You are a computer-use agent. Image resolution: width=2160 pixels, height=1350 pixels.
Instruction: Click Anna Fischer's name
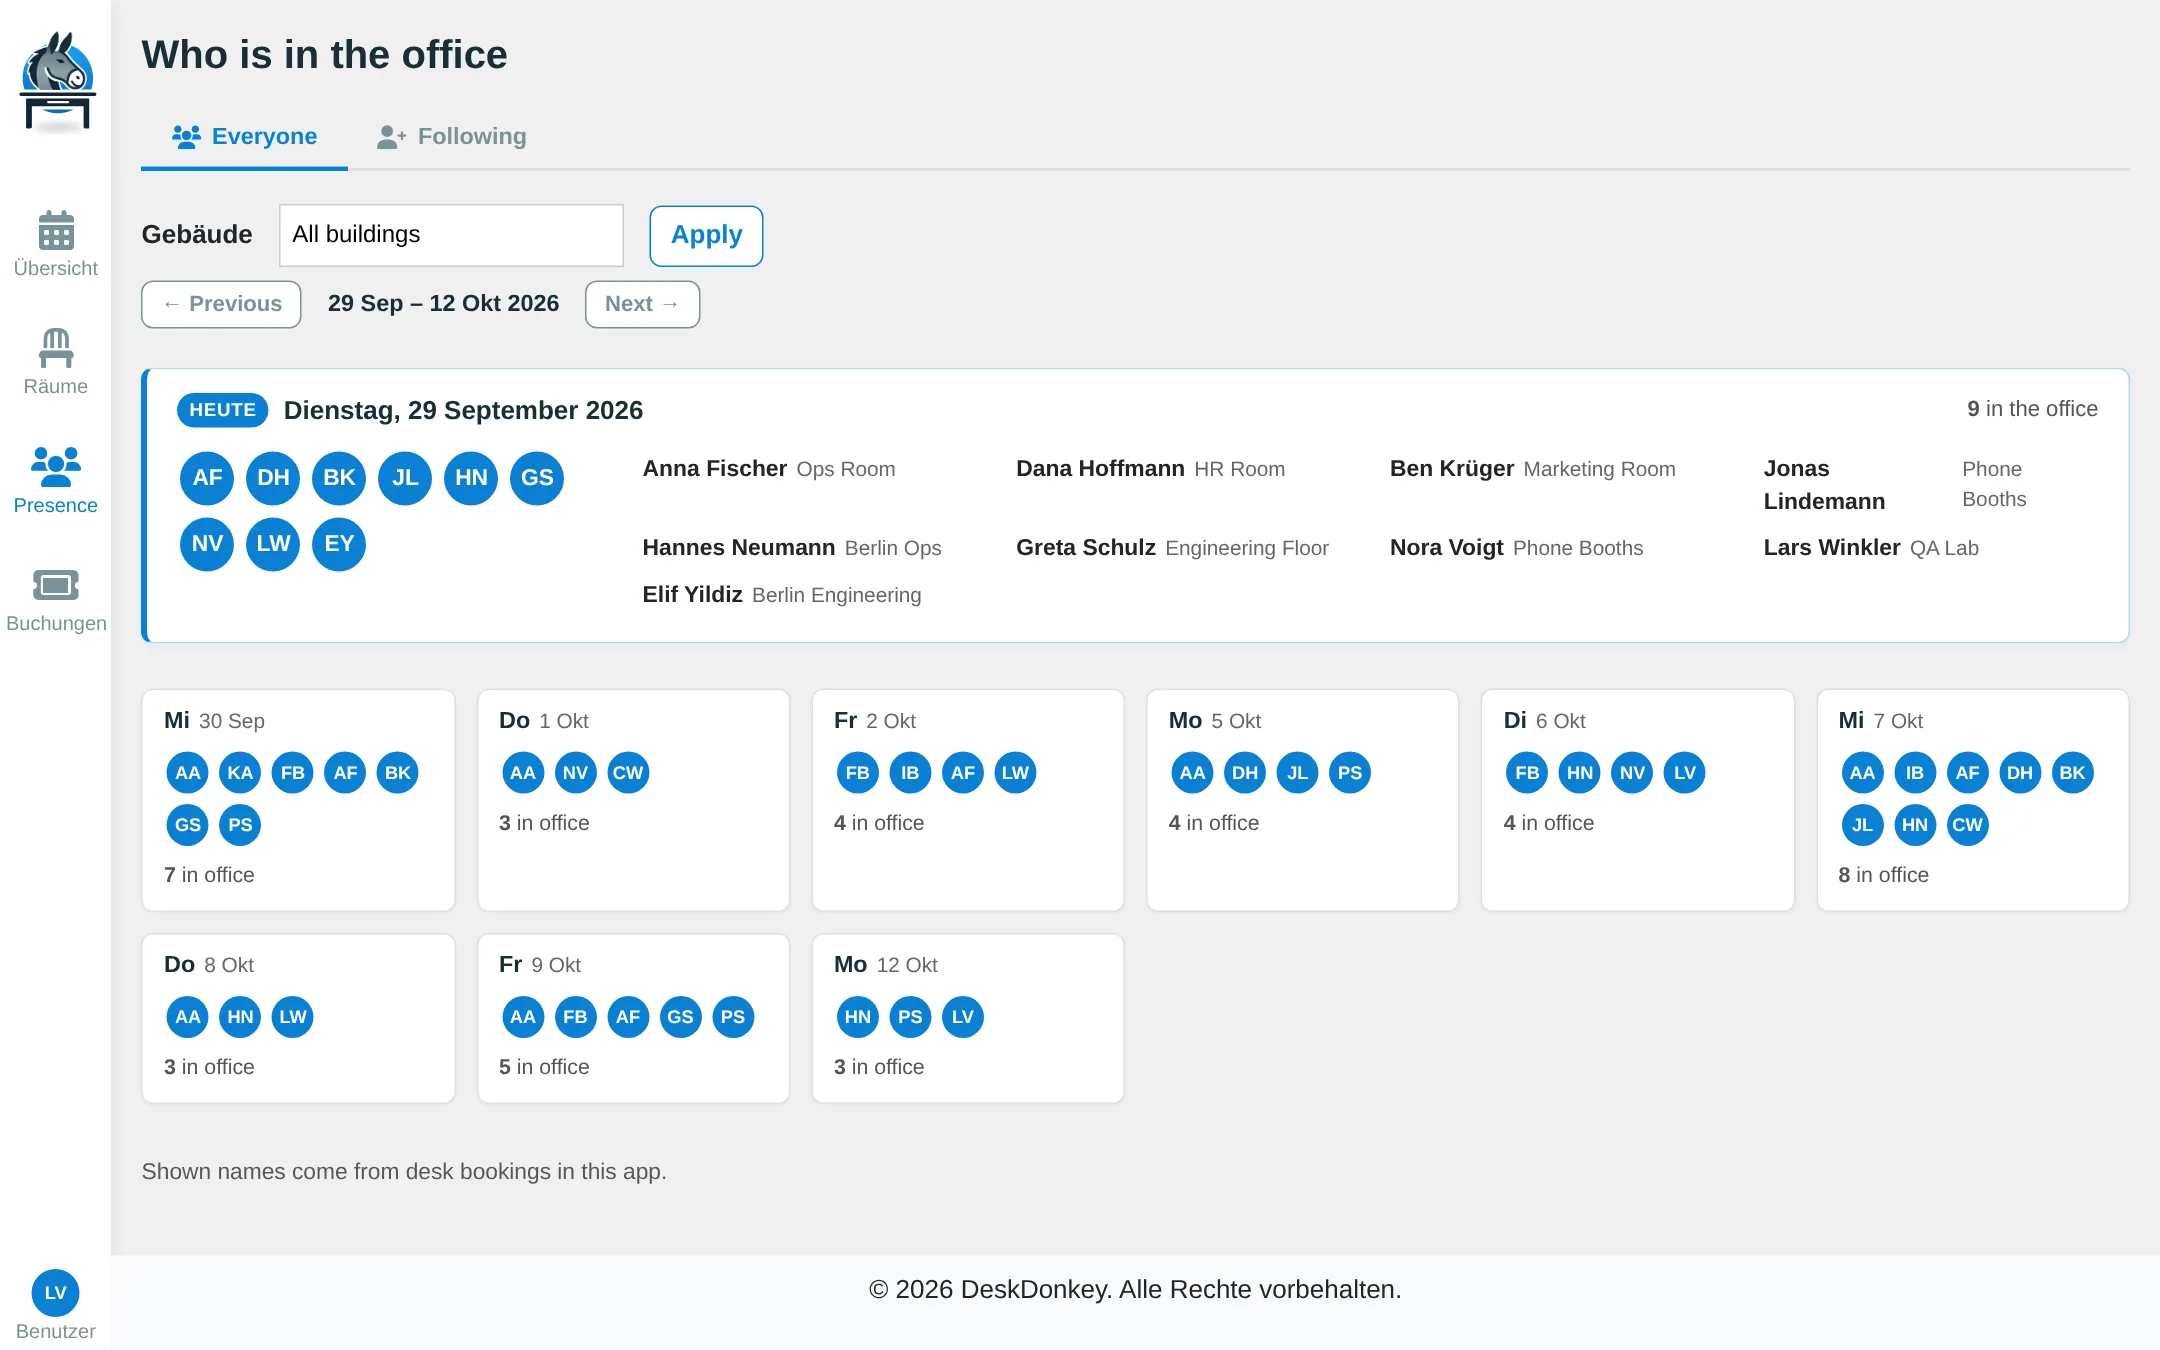(714, 468)
